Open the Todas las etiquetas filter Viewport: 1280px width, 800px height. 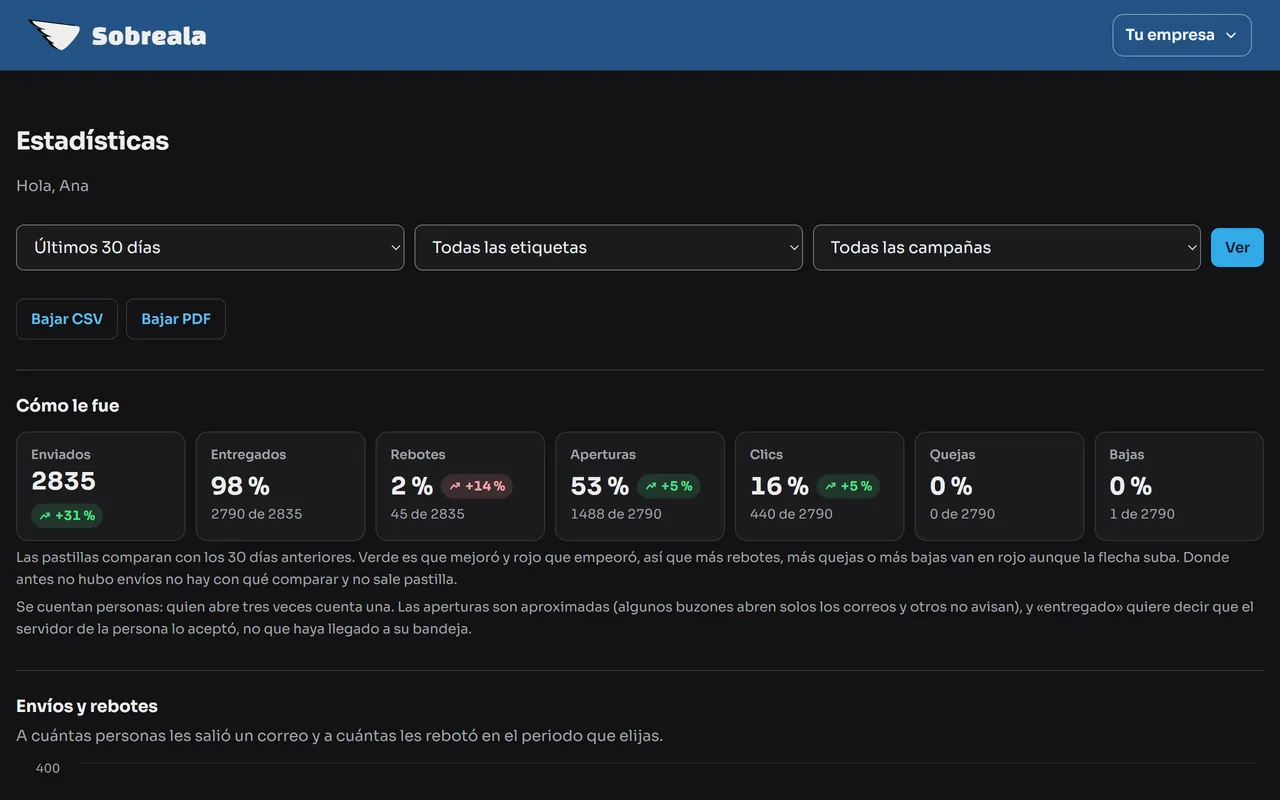click(608, 247)
